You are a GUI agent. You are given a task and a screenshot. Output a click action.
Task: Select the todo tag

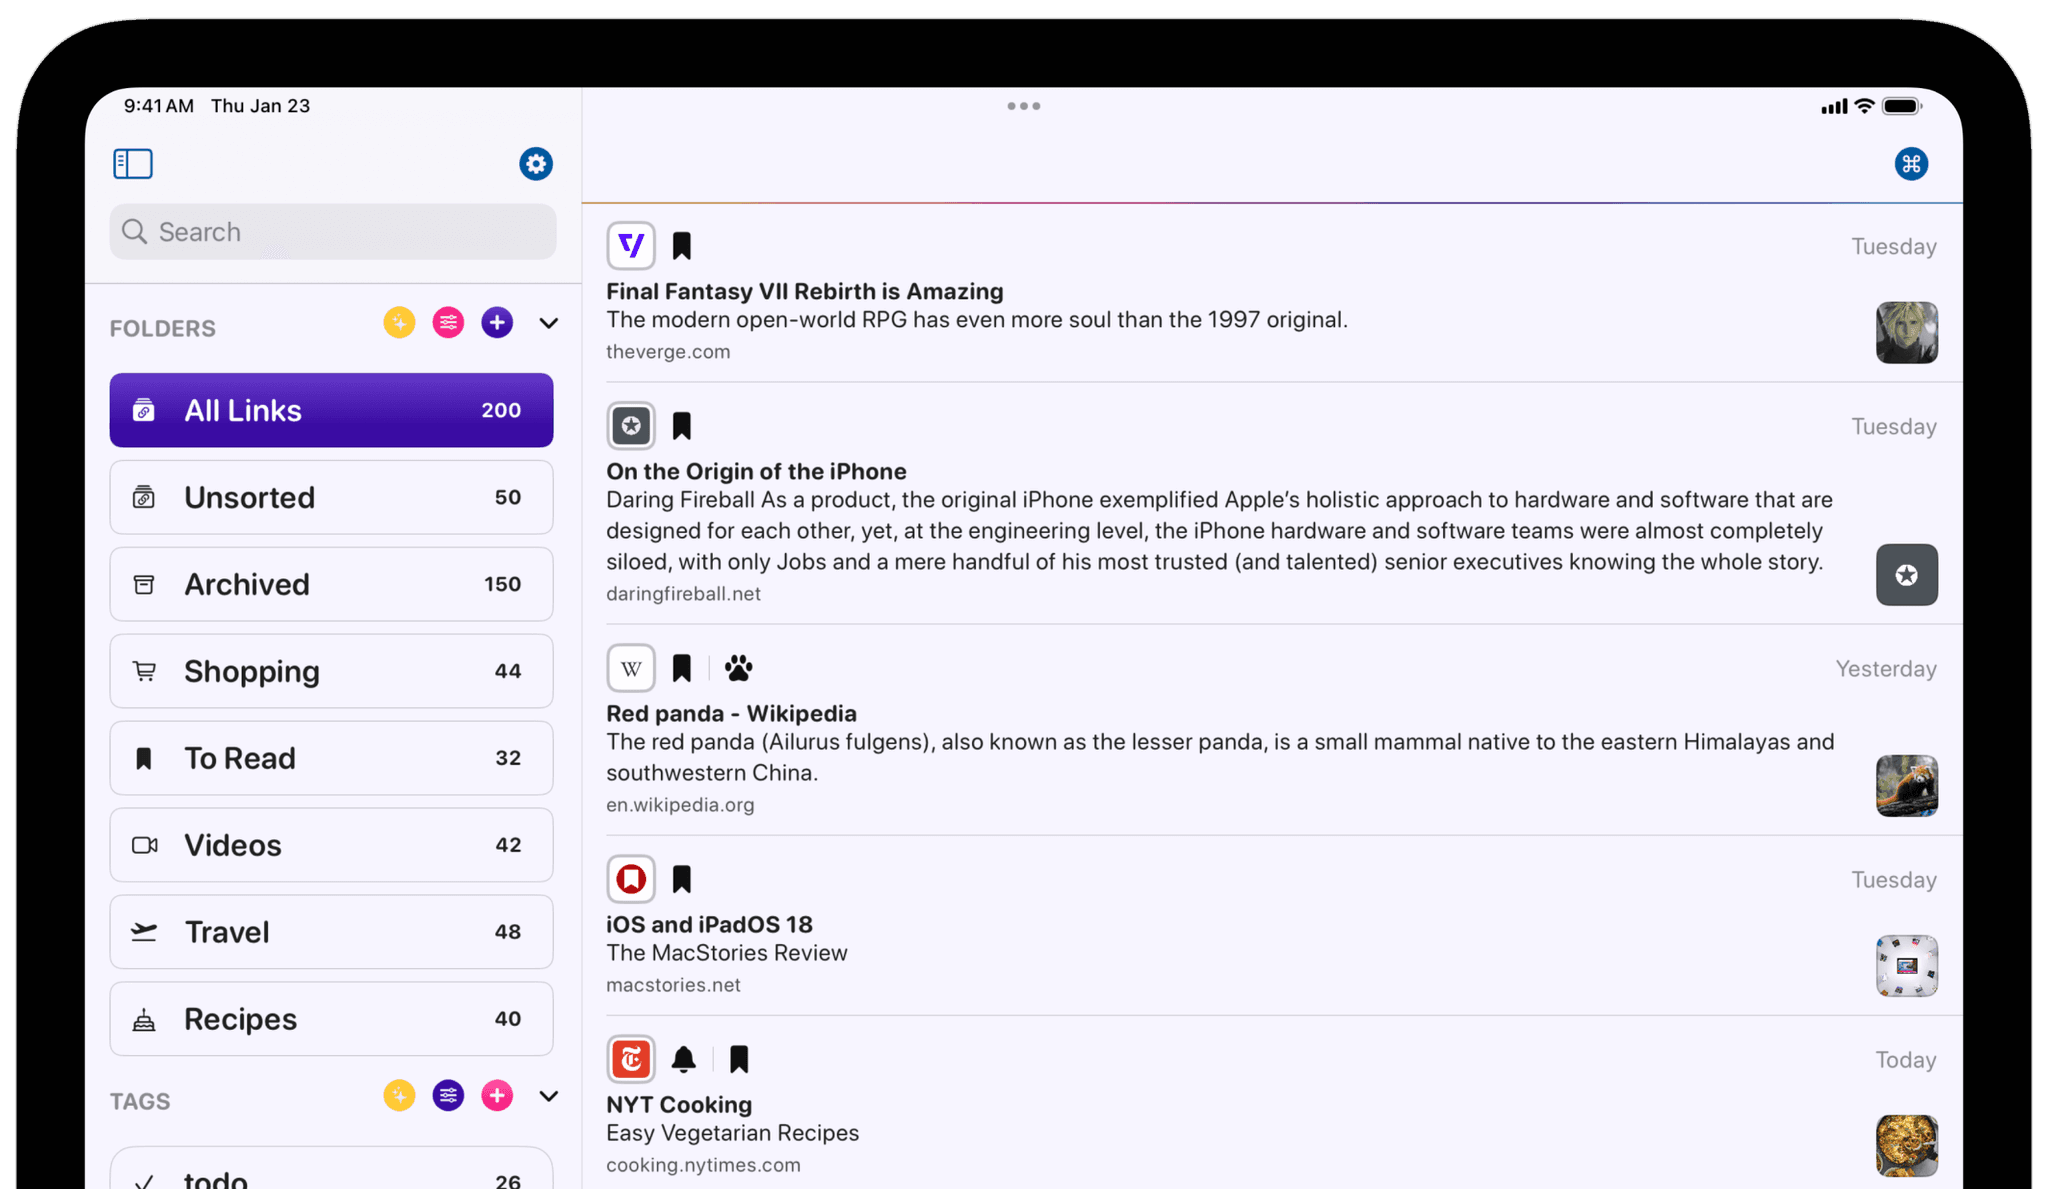click(x=331, y=1168)
